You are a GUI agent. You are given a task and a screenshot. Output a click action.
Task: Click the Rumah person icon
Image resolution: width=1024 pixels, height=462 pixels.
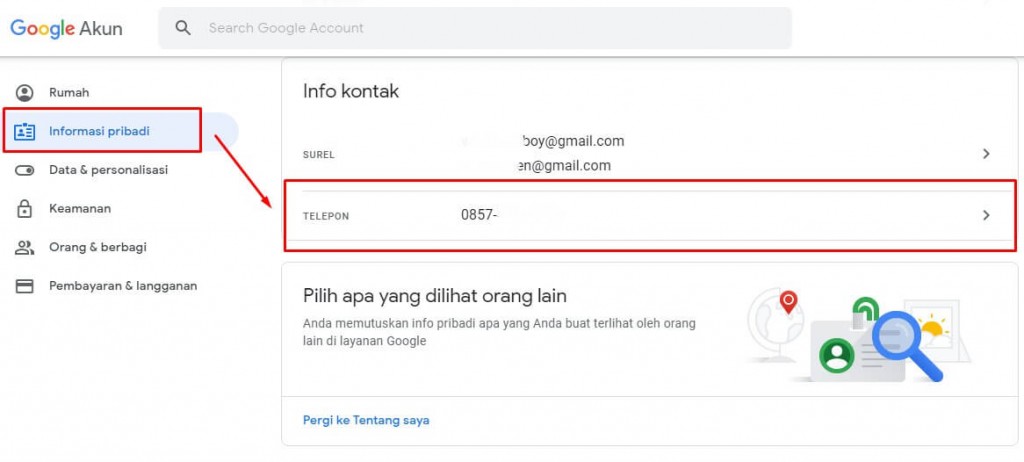pos(25,93)
